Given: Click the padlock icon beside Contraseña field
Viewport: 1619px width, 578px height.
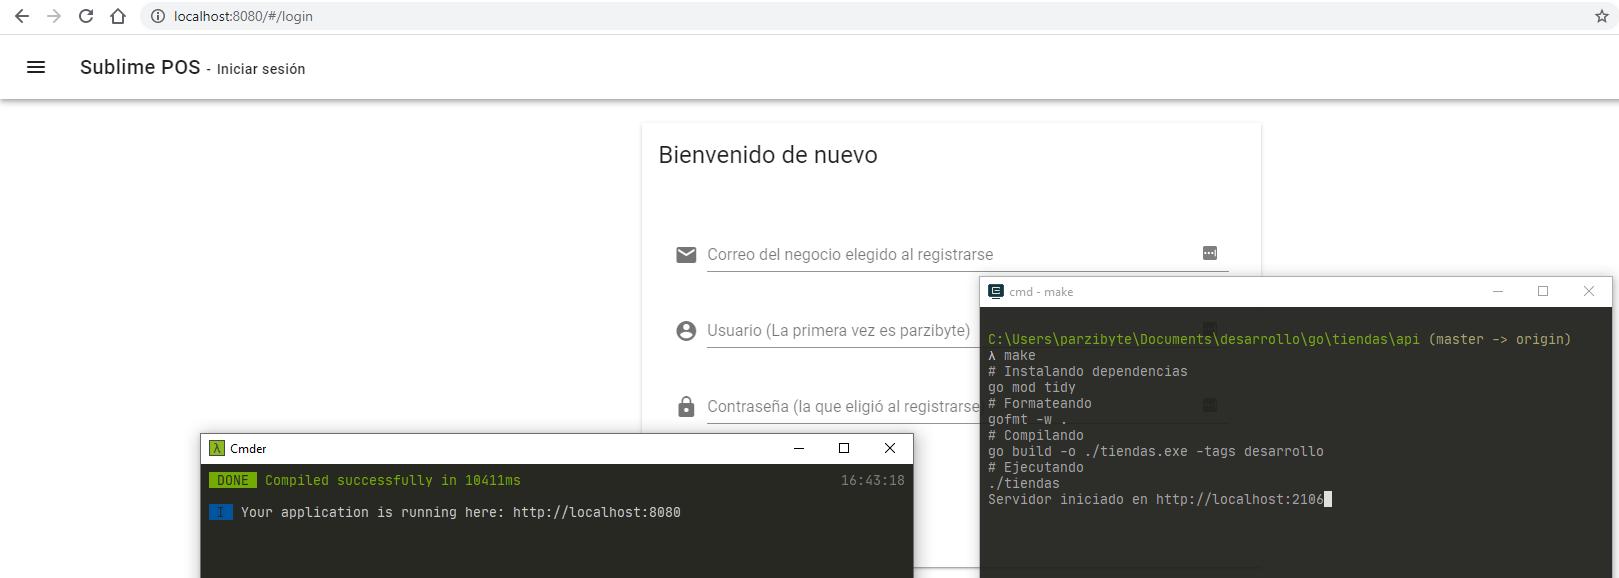Looking at the screenshot, I should click(686, 407).
